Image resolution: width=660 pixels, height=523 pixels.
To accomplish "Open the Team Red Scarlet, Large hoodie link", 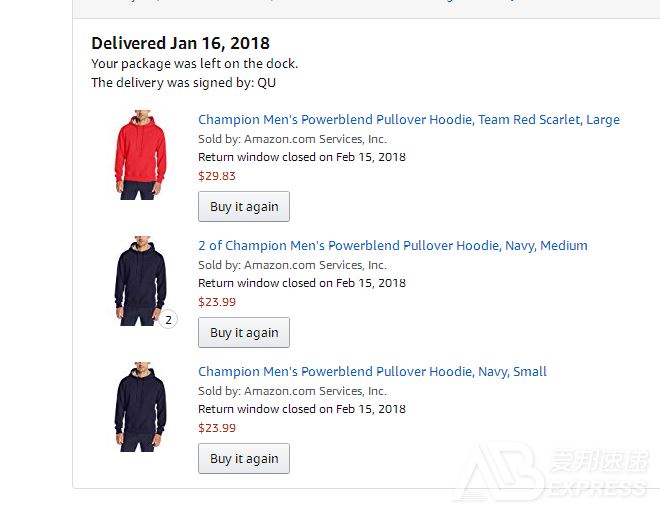I will (x=408, y=120).
